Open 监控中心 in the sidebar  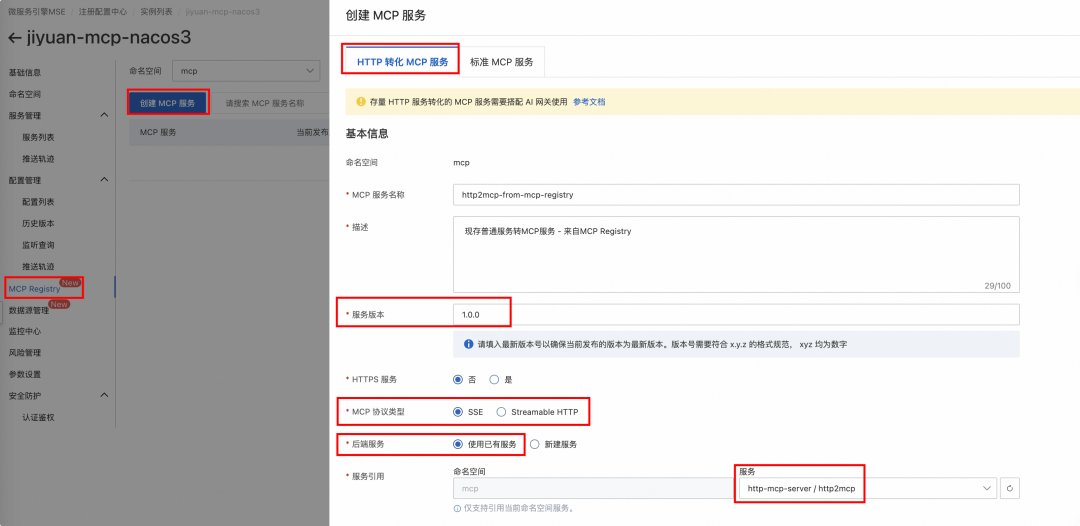tap(25, 331)
